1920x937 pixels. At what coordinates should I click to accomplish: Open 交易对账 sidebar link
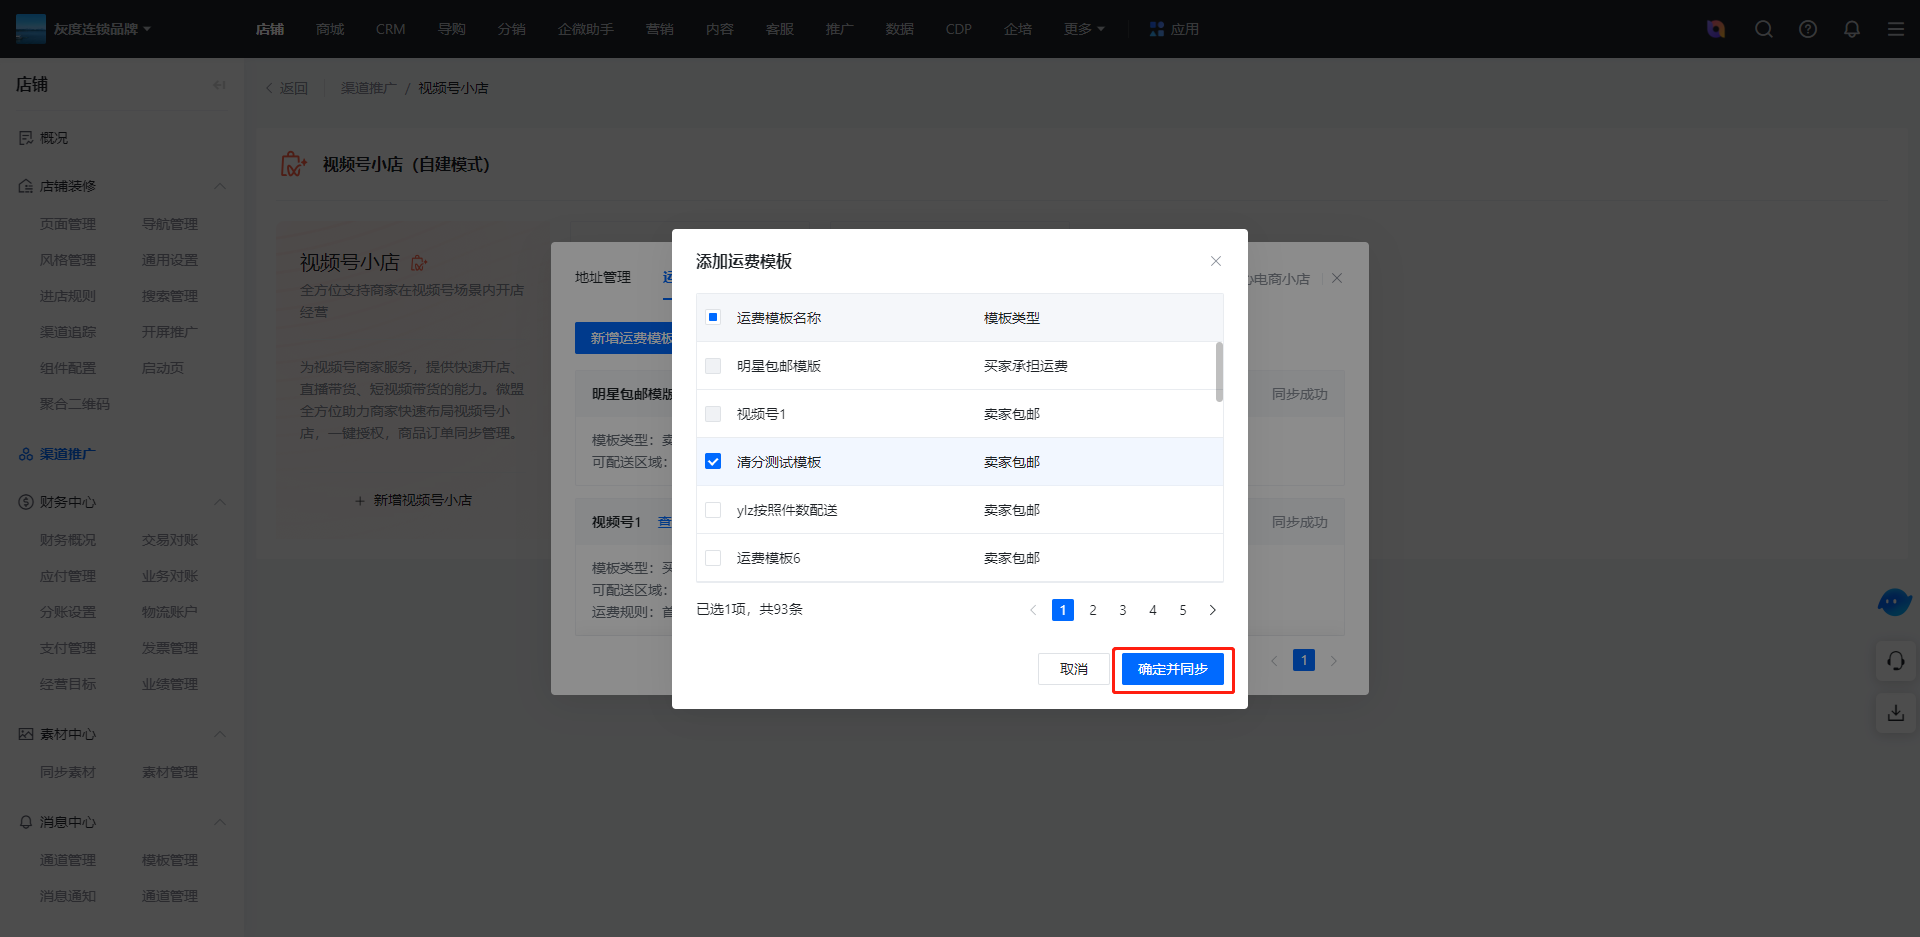(170, 540)
